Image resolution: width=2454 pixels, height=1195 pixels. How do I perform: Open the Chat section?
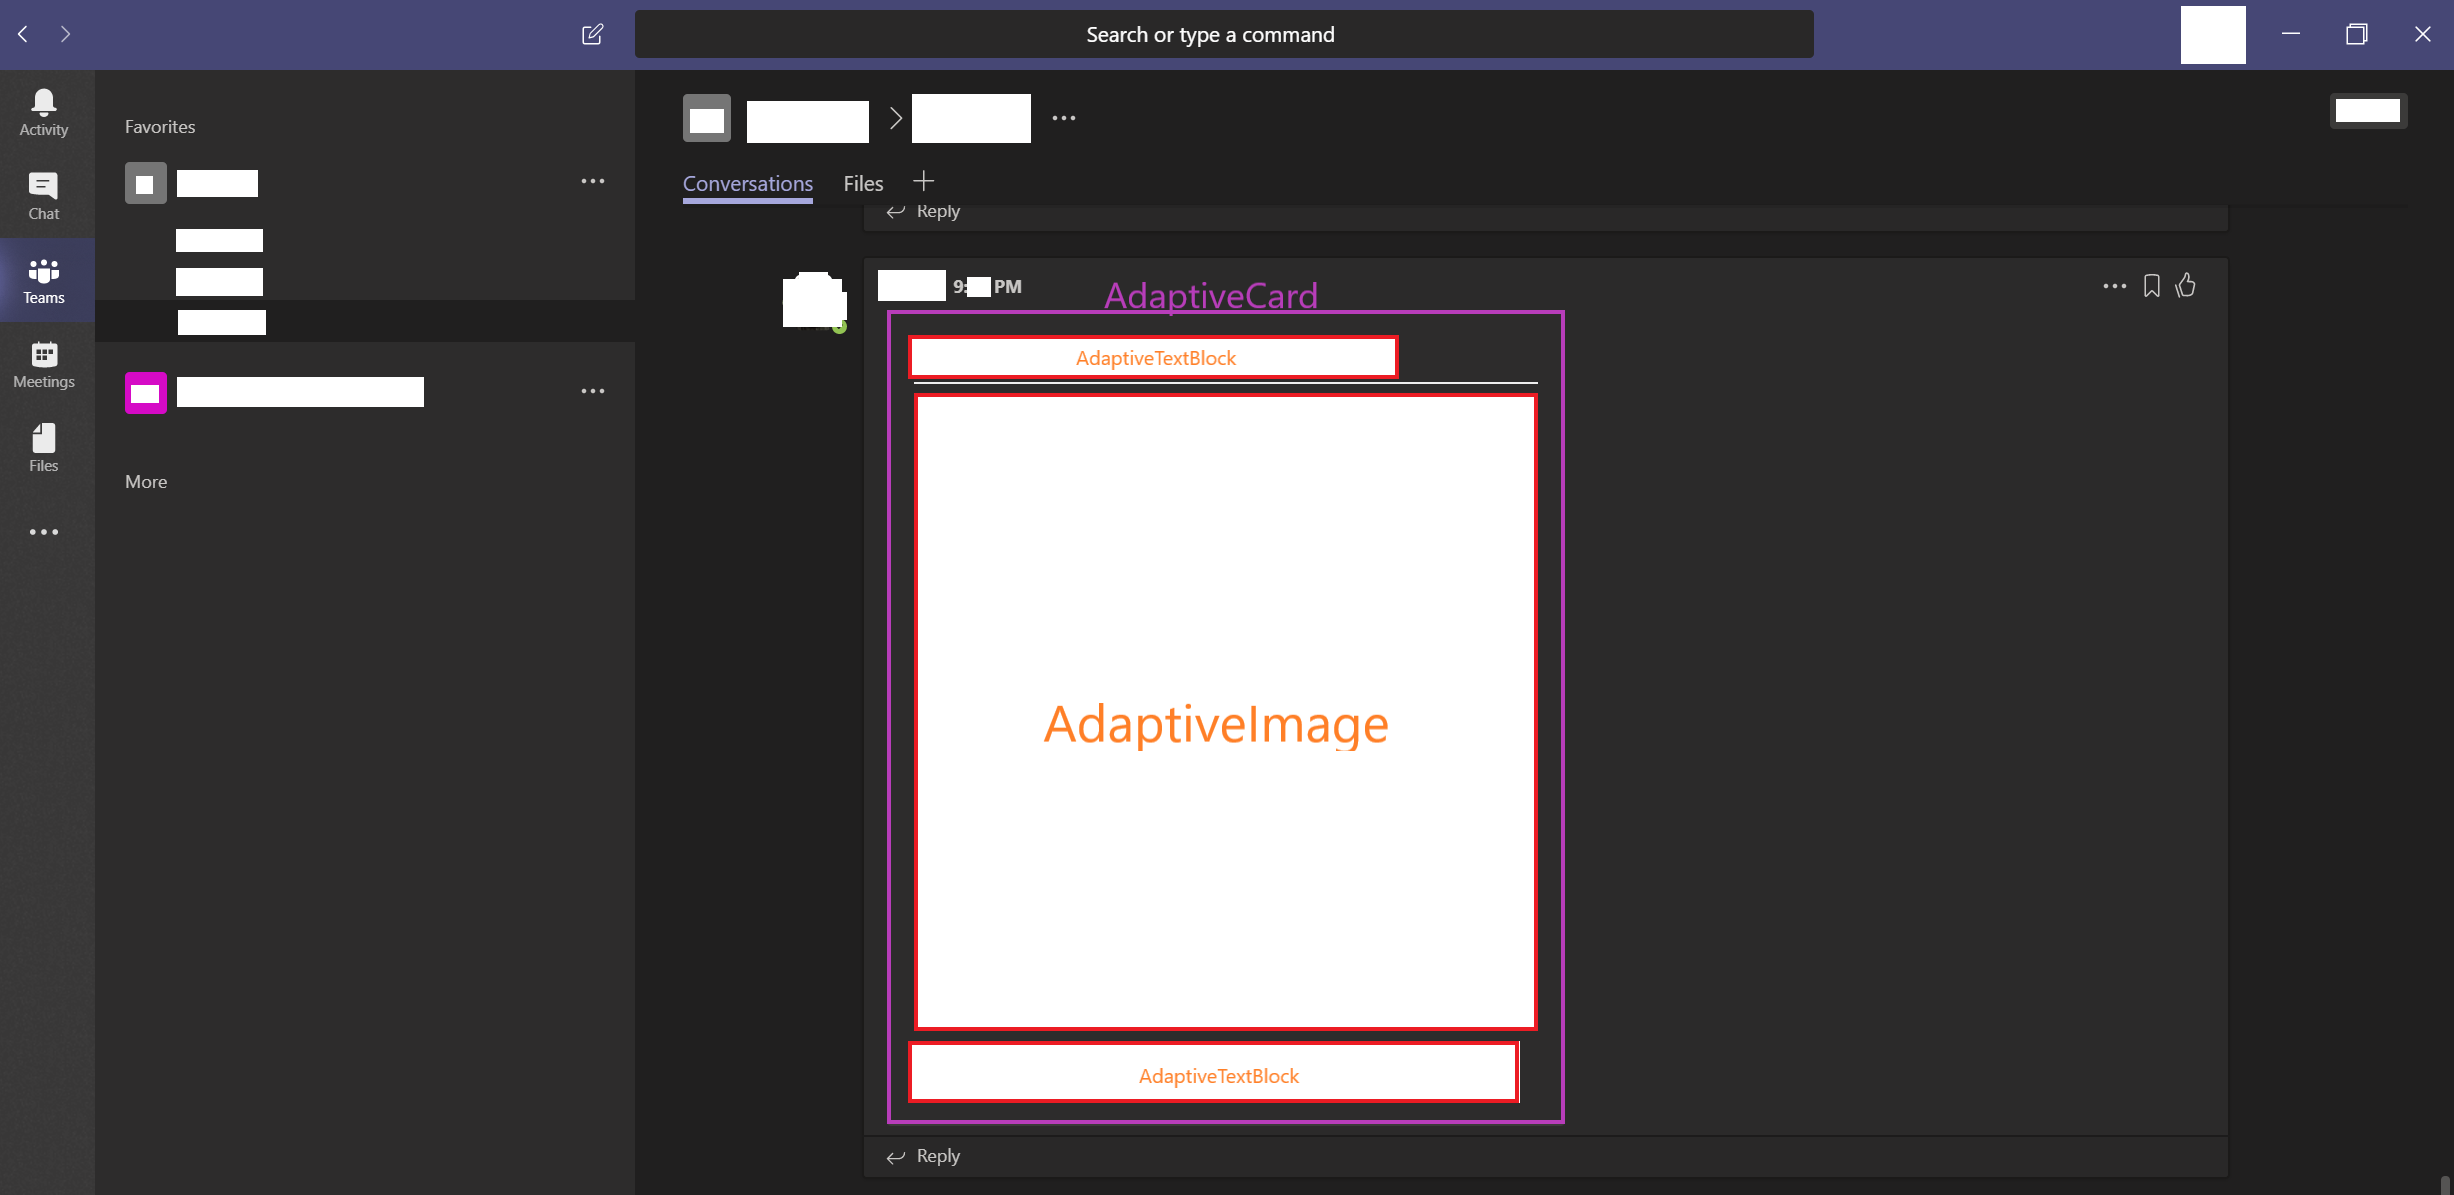(43, 194)
